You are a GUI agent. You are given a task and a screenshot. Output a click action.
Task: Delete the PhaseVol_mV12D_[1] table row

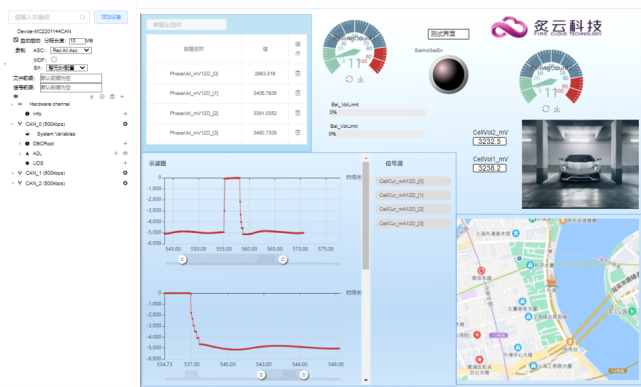[x=298, y=93]
